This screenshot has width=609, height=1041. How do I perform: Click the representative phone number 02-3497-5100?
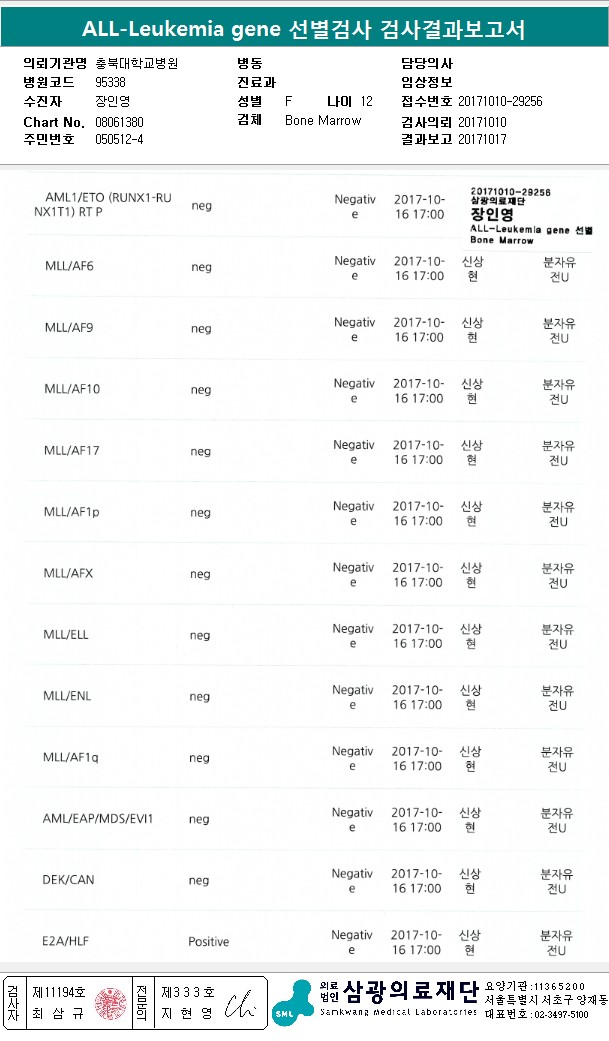(x=550, y=1014)
